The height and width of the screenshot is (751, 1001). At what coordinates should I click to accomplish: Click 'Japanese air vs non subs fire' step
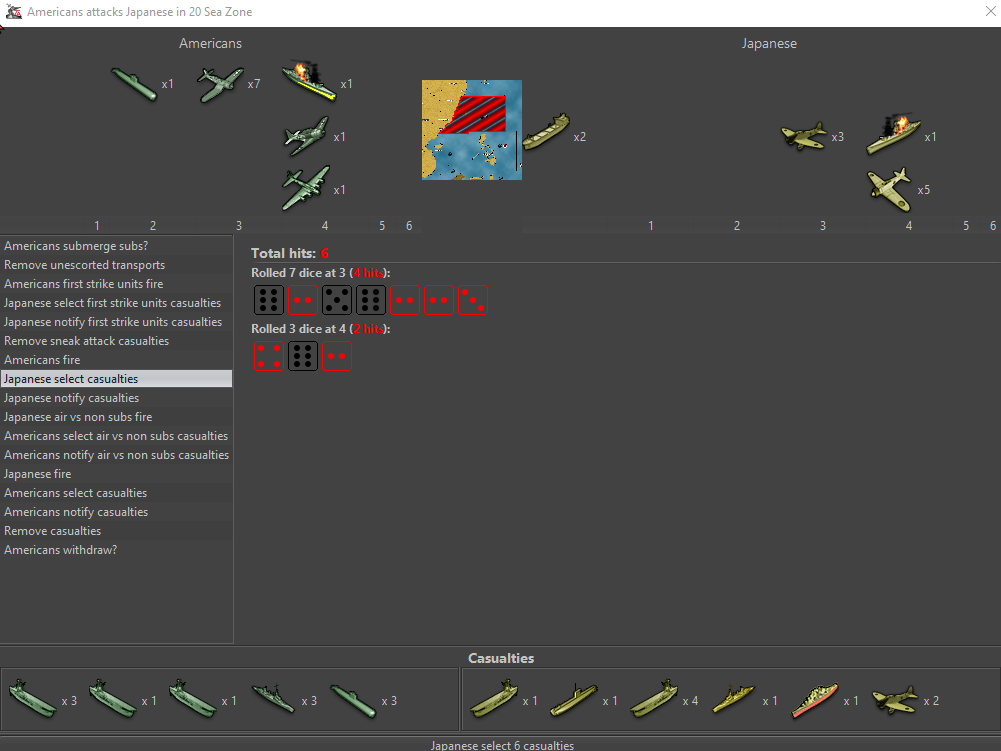[x=116, y=417]
